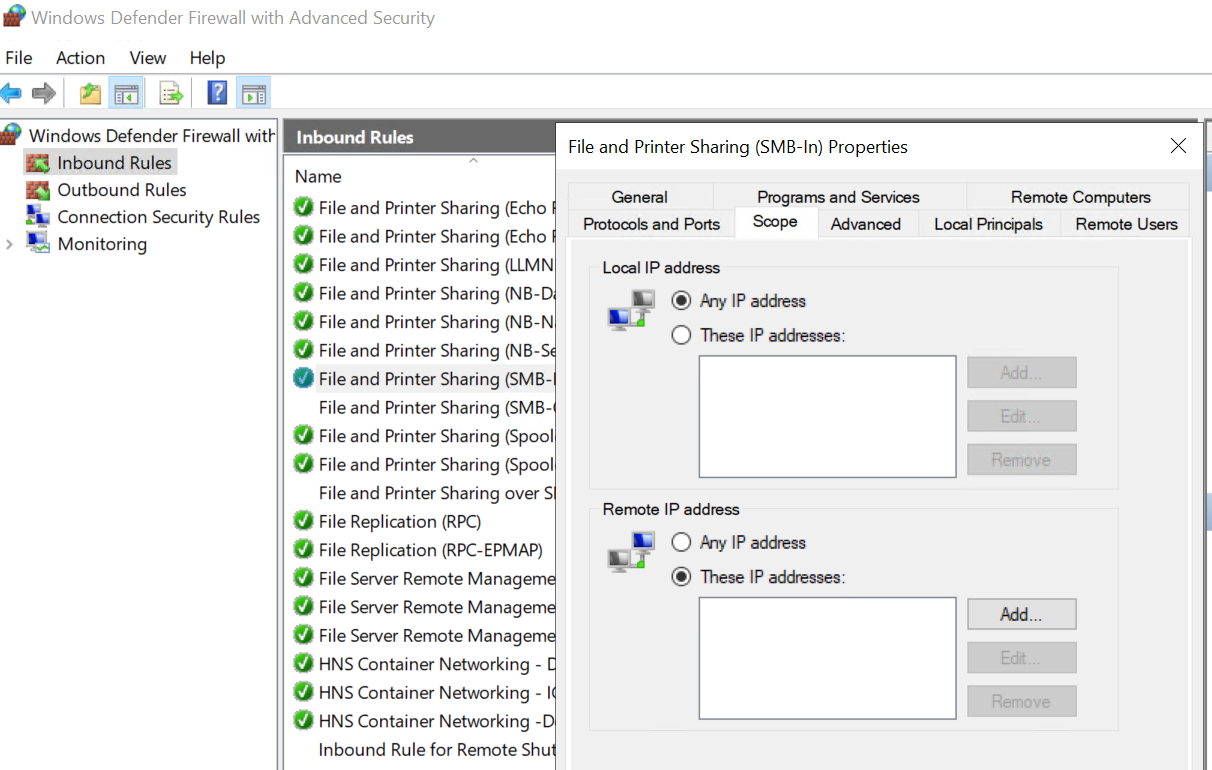Switch to the Remote Users tab
Image resolution: width=1212 pixels, height=770 pixels.
1126,224
